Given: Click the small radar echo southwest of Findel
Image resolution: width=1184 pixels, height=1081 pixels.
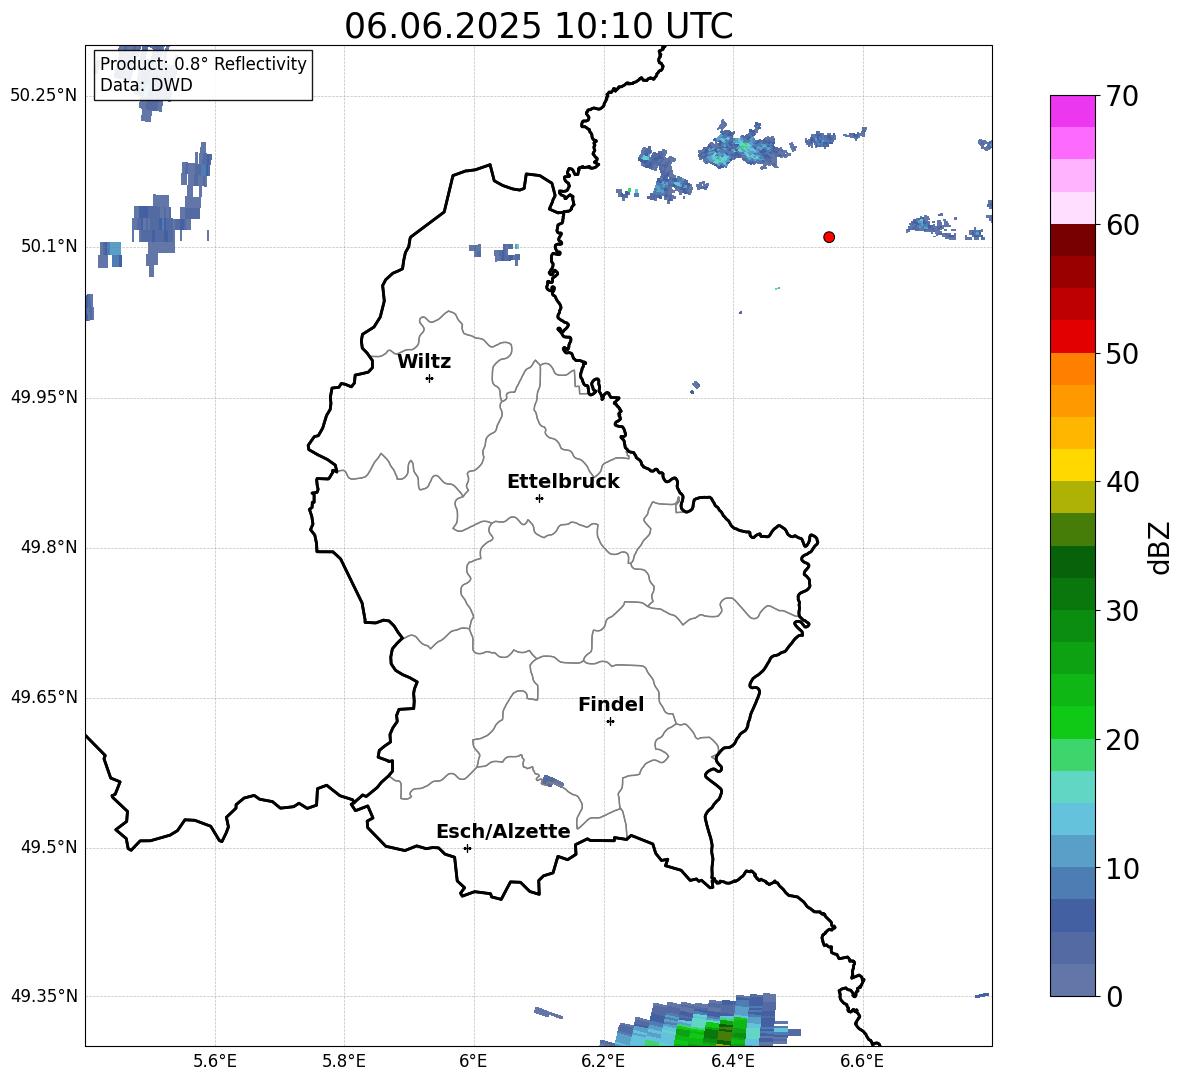Looking at the screenshot, I should (553, 781).
